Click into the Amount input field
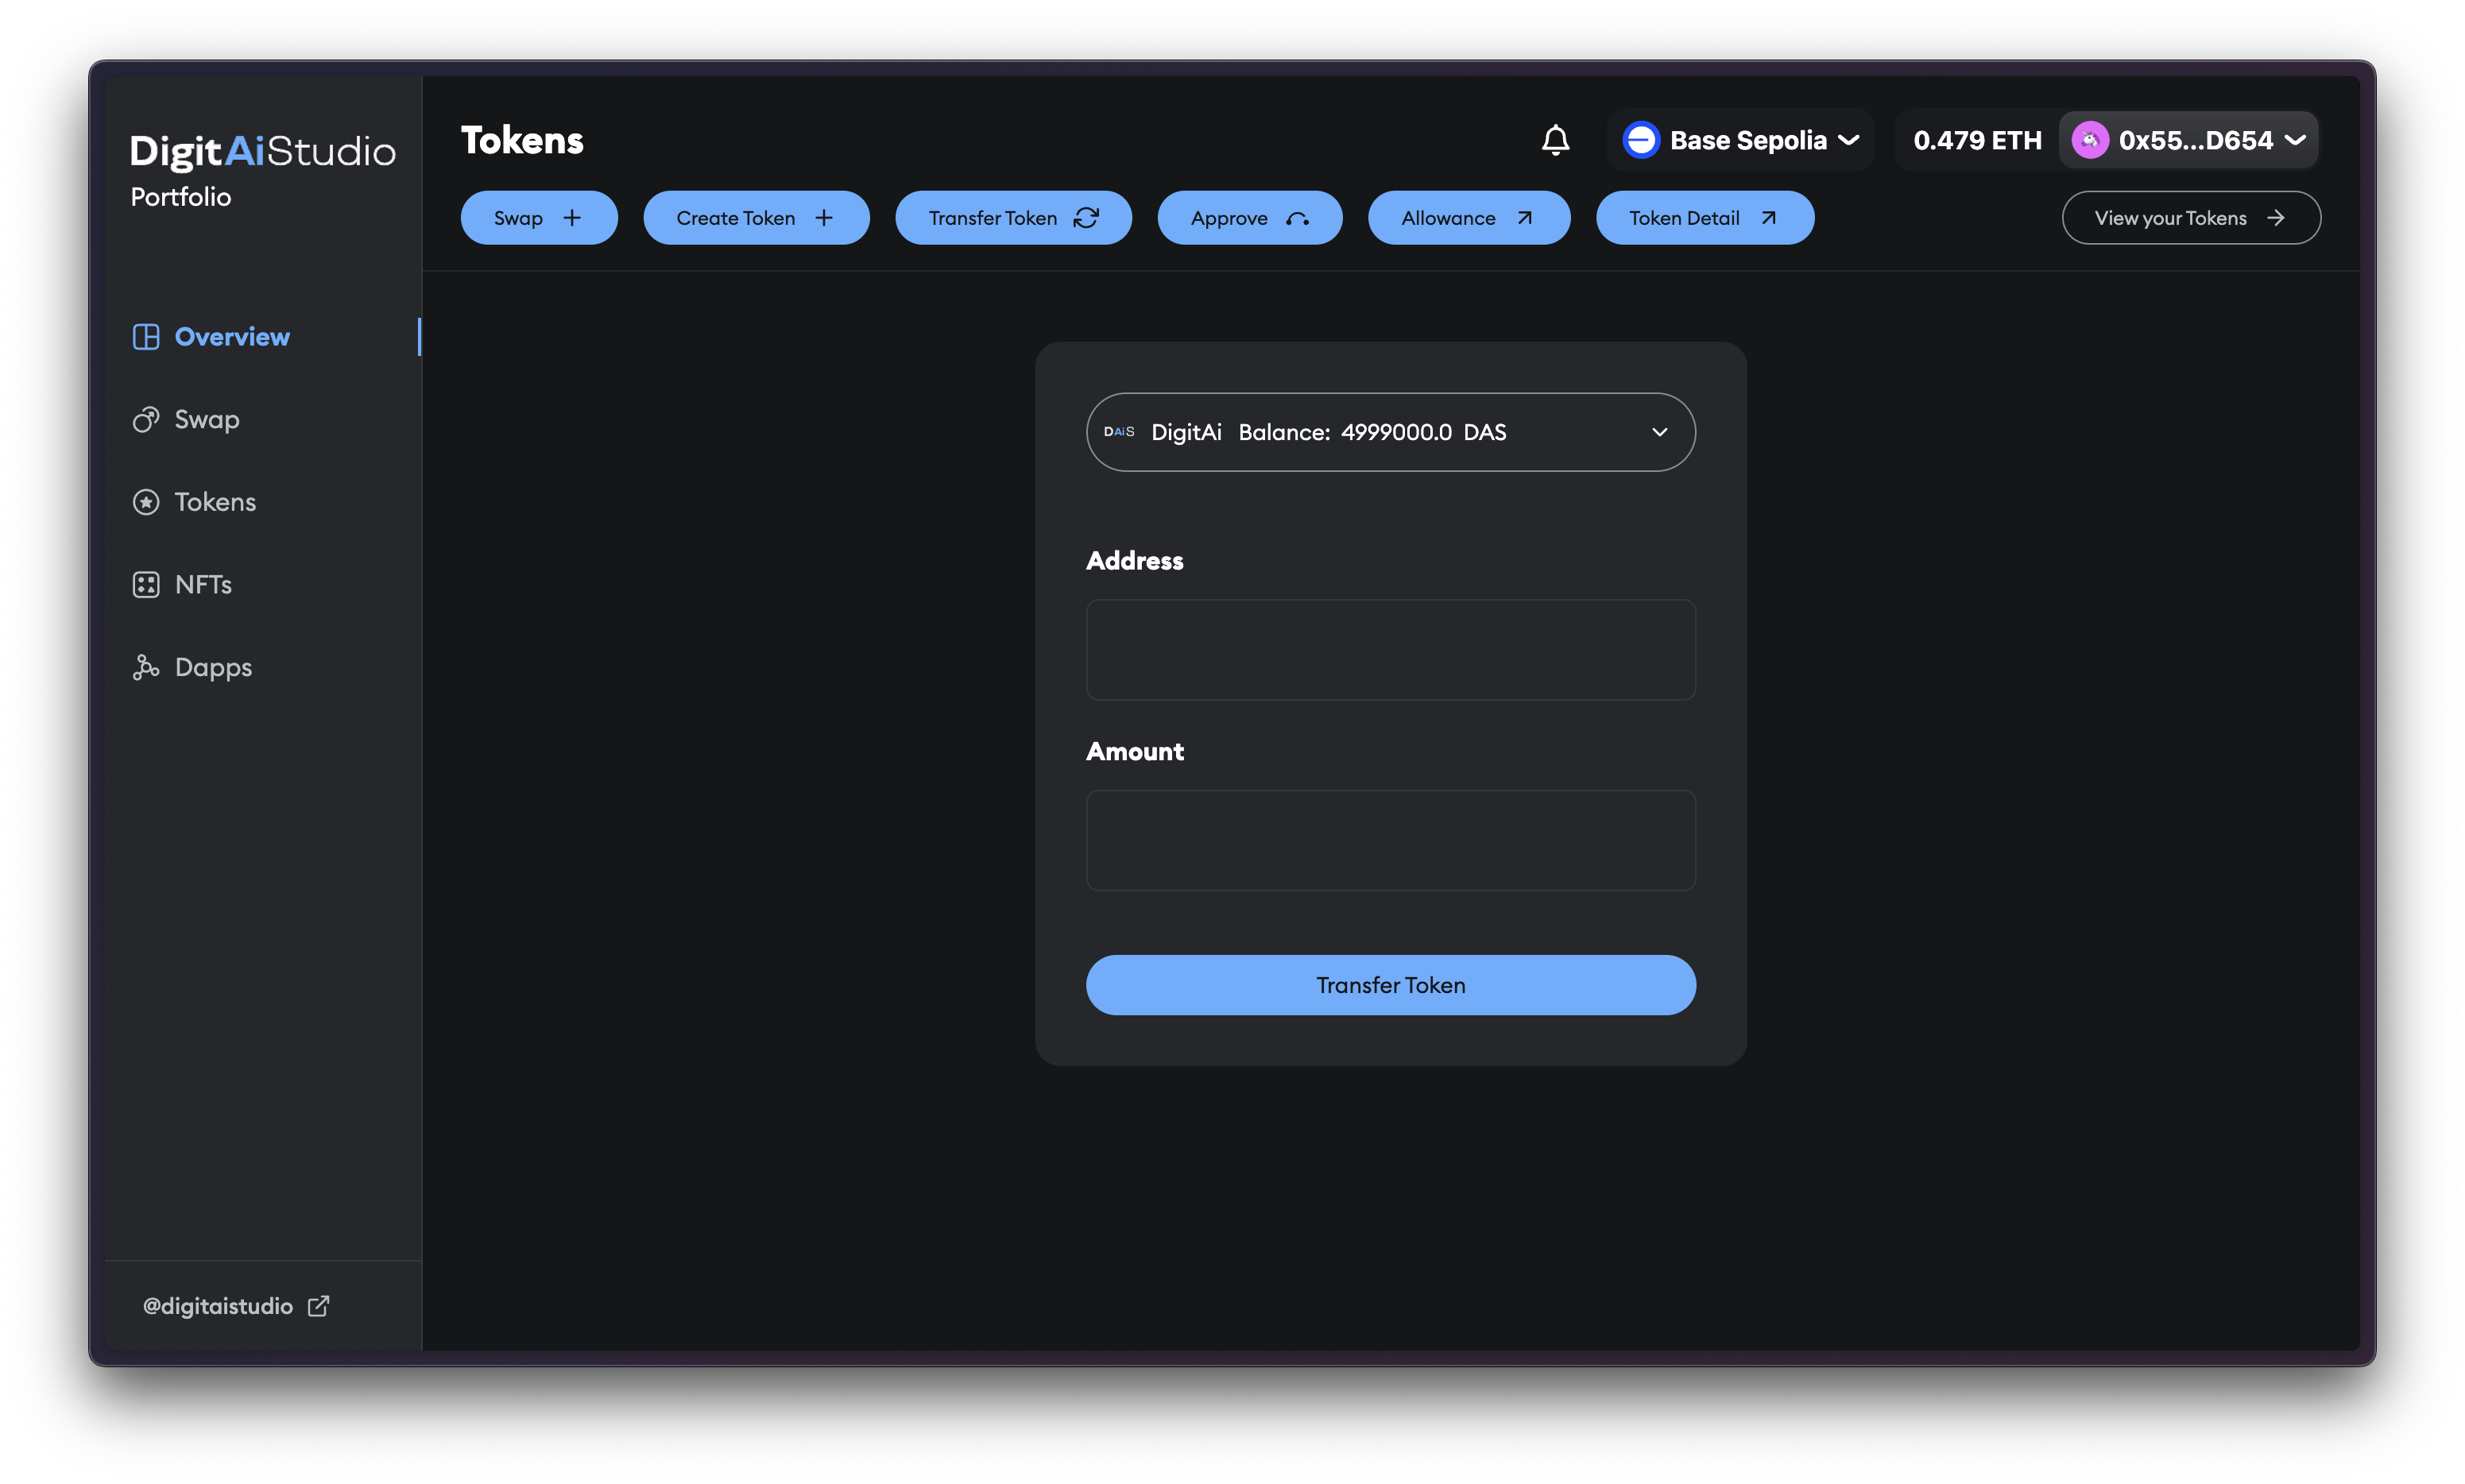The image size is (2465, 1484). [1390, 841]
